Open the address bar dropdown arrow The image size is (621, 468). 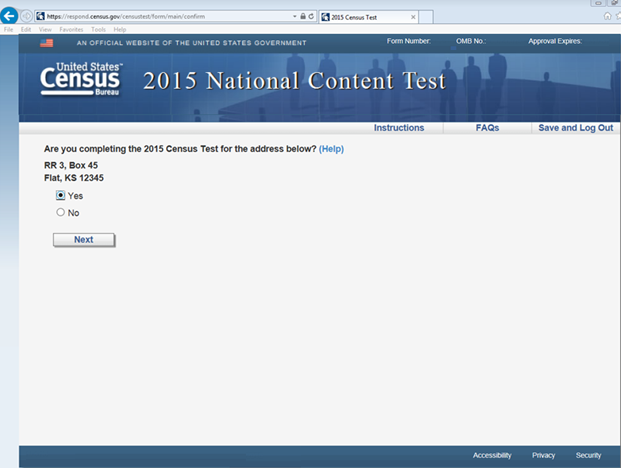(295, 16)
